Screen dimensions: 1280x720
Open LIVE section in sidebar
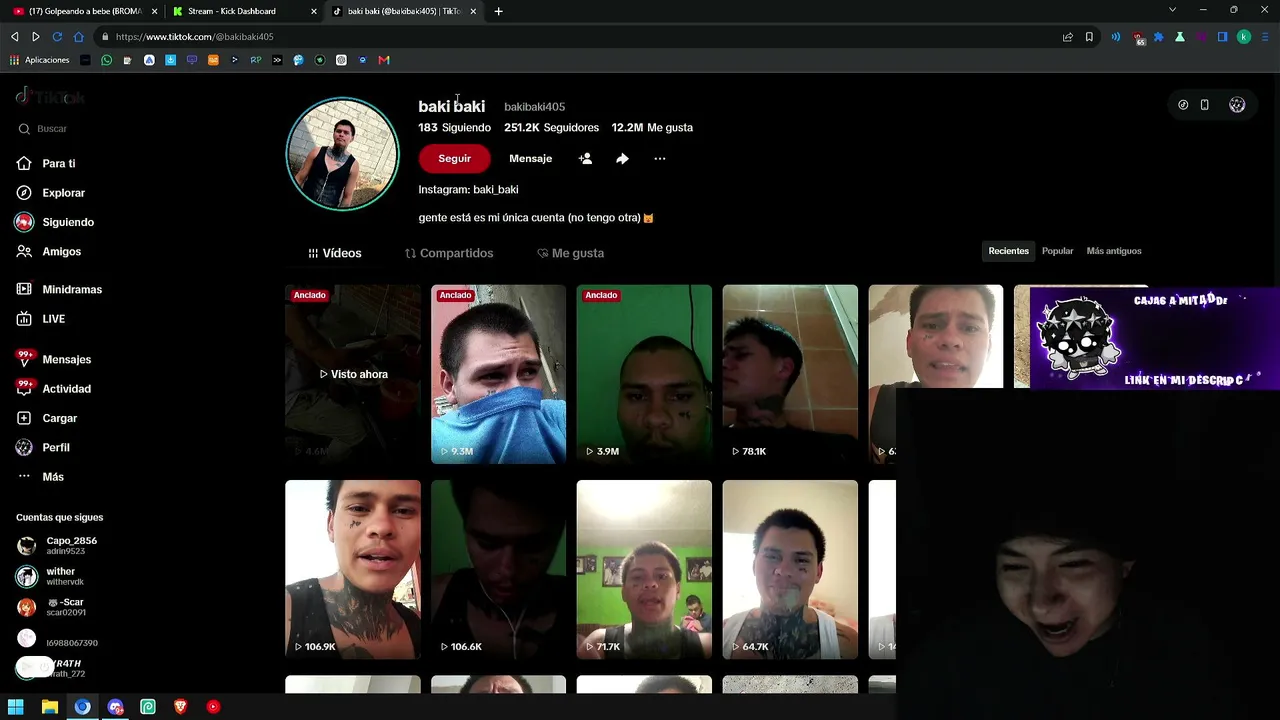click(x=41, y=319)
